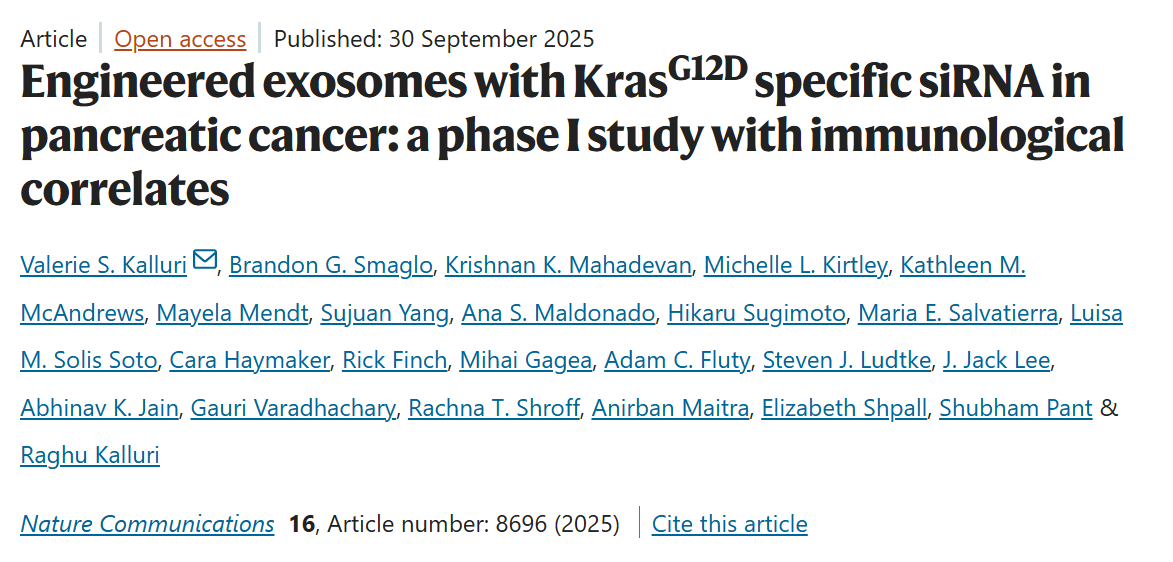Screen dimensions: 1173x562
Task: Select author Mayela Mendt
Action: pos(232,313)
